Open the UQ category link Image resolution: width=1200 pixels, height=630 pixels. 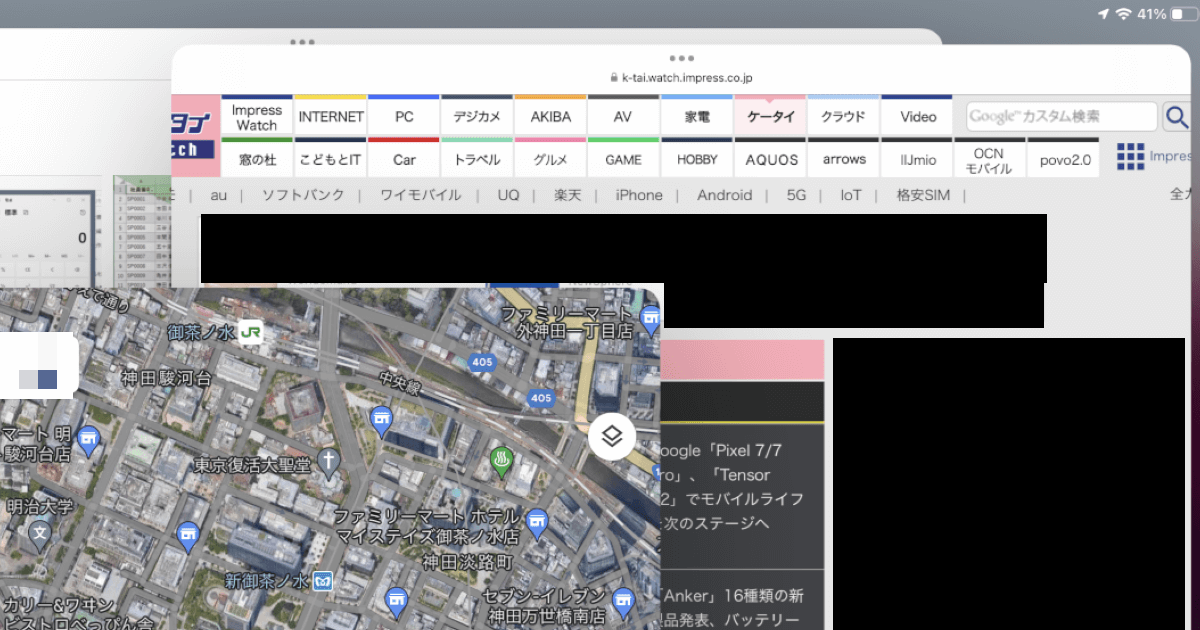tap(508, 195)
